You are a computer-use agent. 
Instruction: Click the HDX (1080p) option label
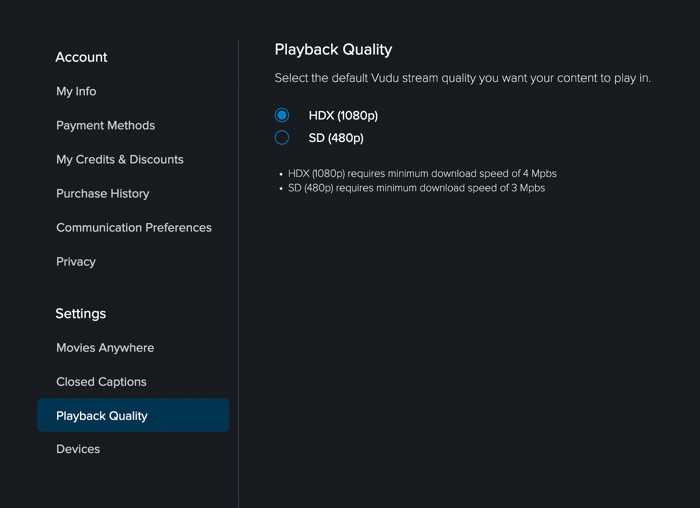pos(343,115)
